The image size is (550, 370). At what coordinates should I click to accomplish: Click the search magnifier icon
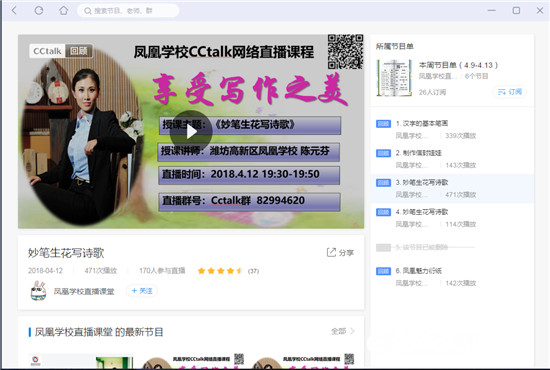click(88, 11)
